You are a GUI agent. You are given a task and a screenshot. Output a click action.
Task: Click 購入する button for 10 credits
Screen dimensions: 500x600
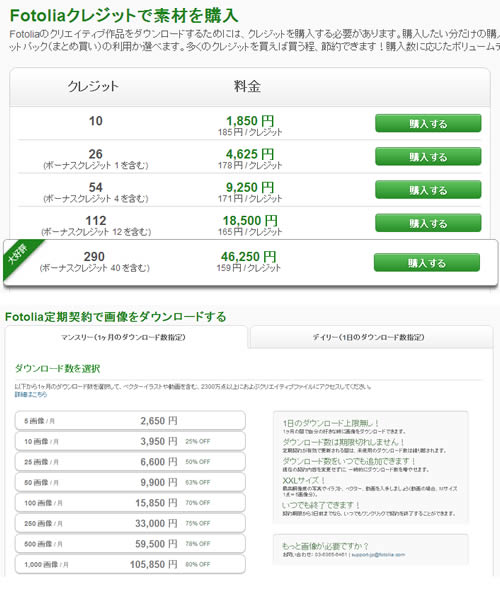[x=428, y=123]
